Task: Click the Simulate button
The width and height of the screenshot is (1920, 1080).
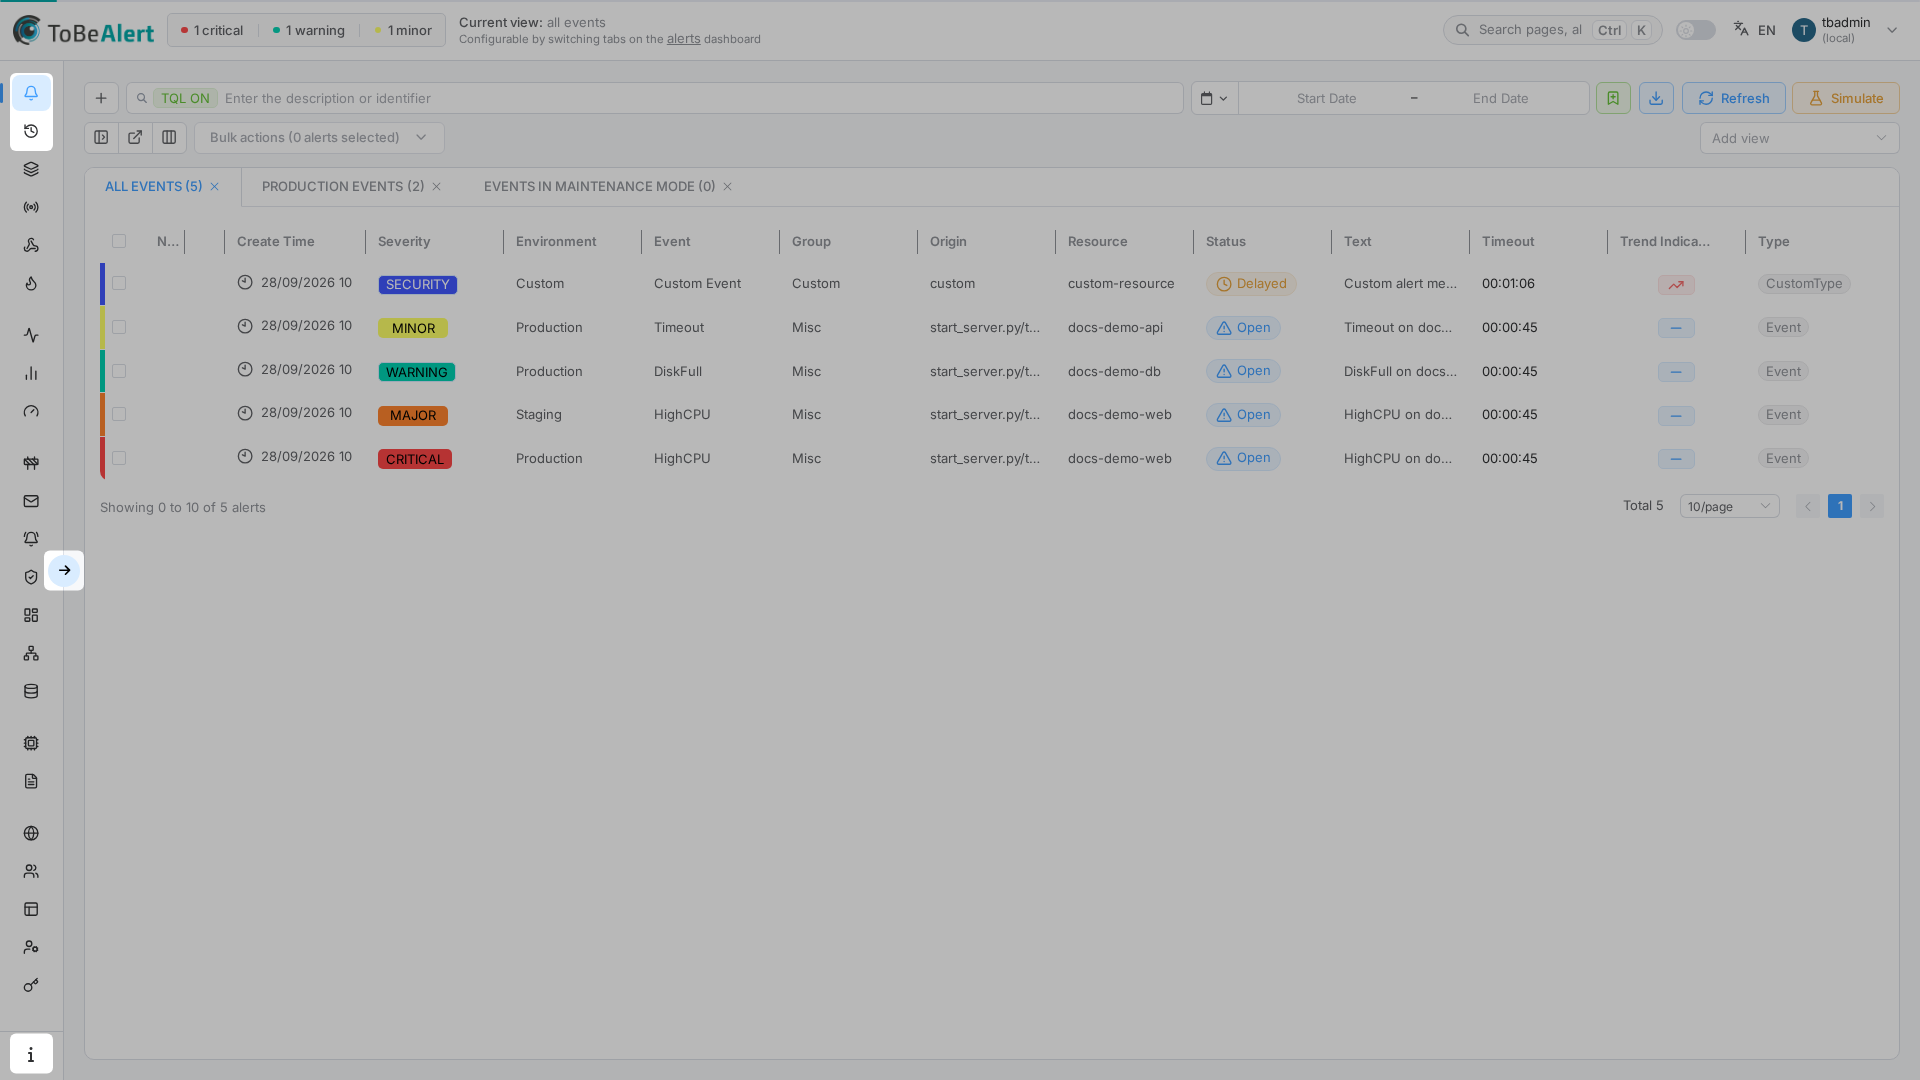Action: (1845, 98)
